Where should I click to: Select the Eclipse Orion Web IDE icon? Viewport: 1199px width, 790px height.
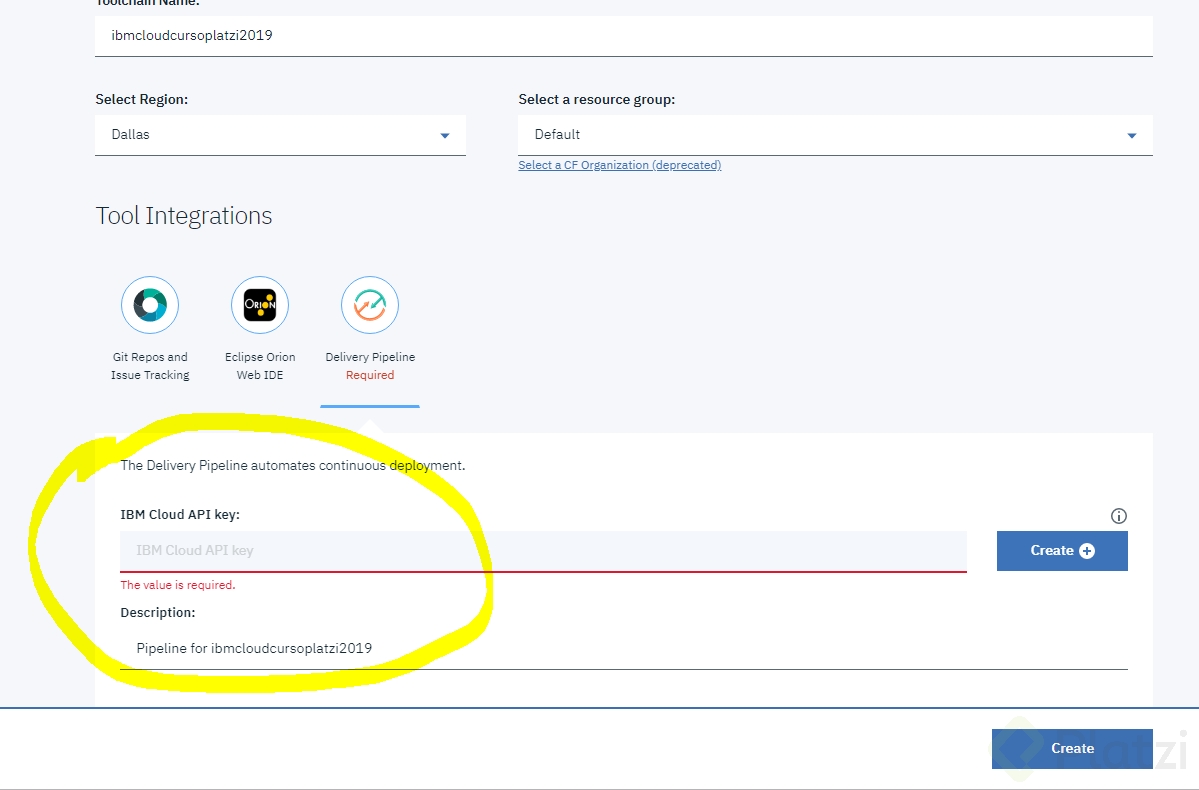(260, 305)
